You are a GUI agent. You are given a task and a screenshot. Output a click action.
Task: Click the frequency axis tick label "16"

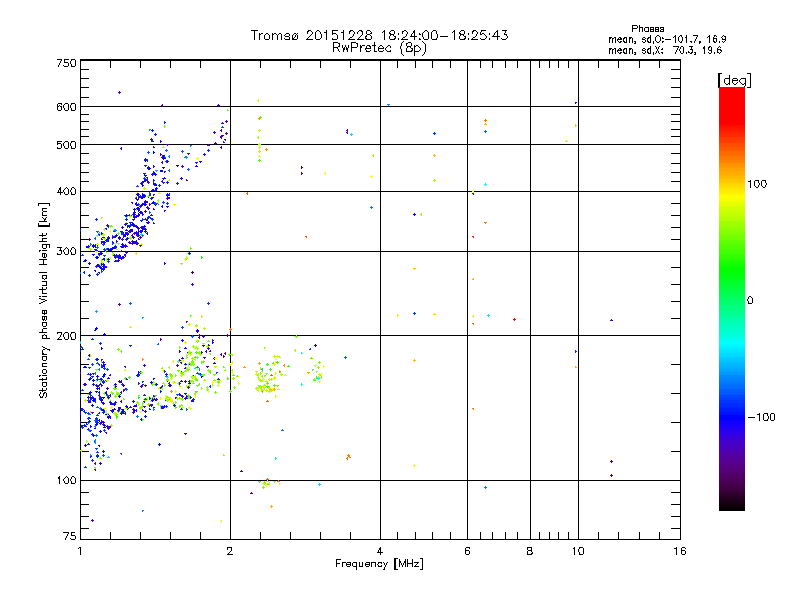pyautogui.click(x=680, y=551)
